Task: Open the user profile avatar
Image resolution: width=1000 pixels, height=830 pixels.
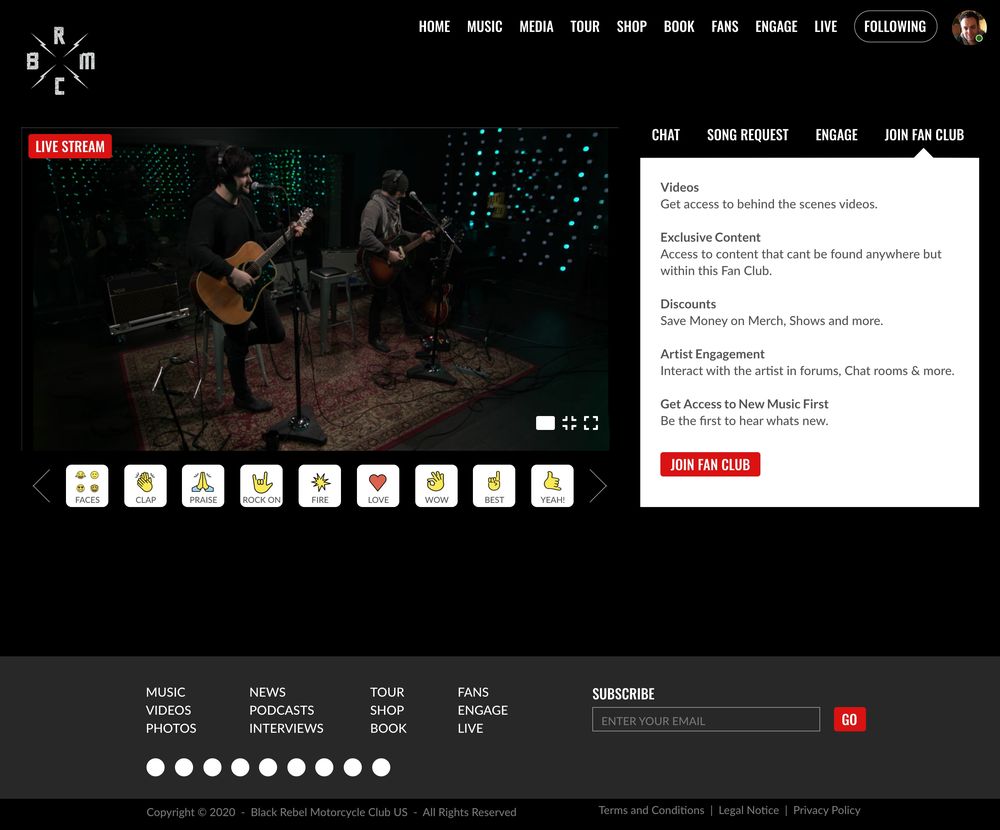Action: click(x=969, y=27)
